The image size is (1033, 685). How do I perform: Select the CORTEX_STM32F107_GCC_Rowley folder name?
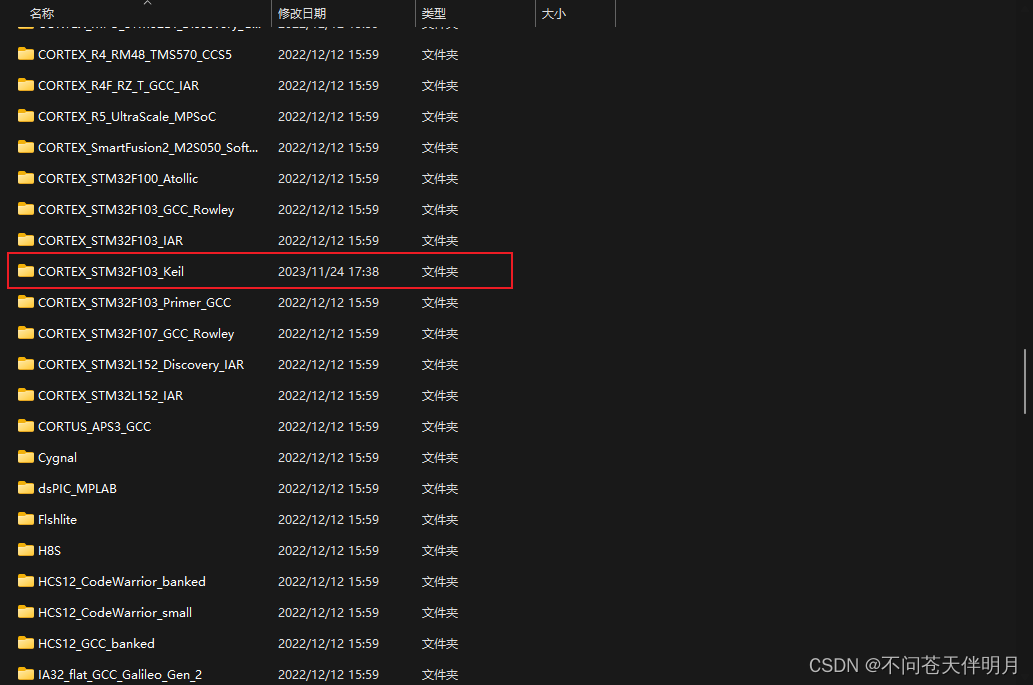click(x=136, y=333)
